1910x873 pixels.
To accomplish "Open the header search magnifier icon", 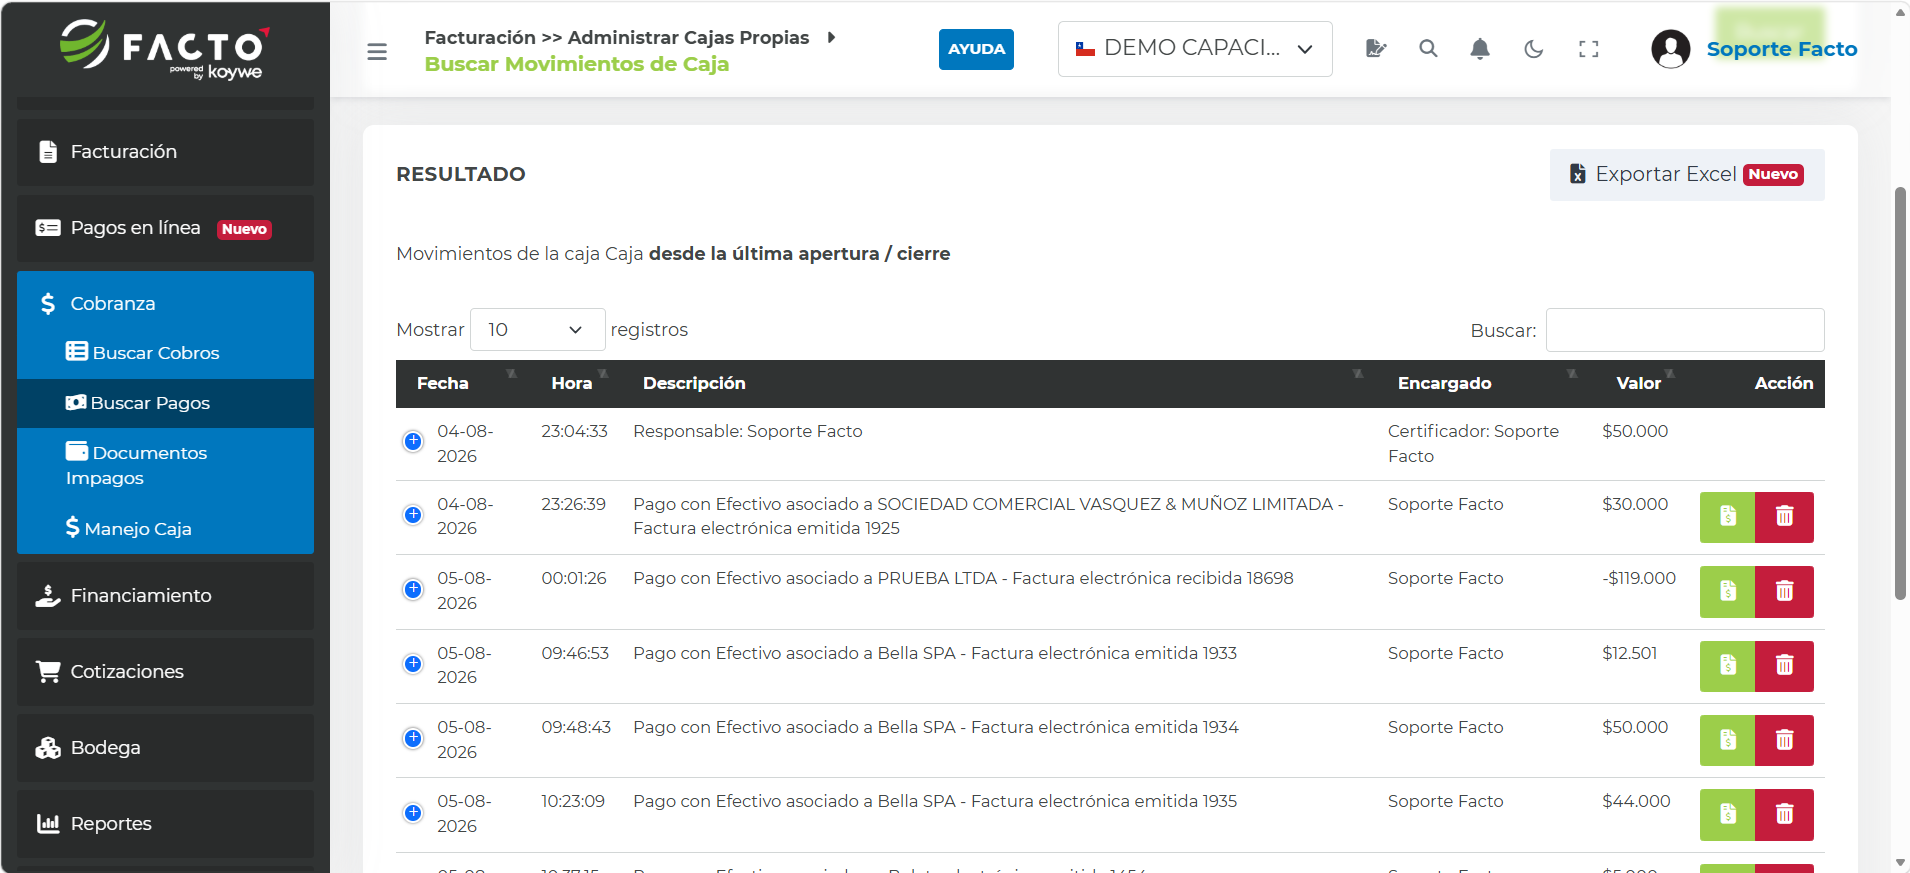I will pos(1428,49).
